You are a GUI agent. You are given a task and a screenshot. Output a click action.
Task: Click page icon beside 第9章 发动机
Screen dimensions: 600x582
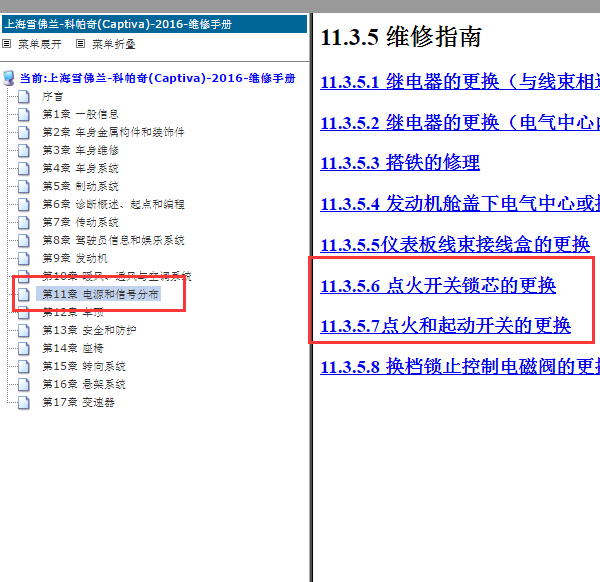click(24, 258)
